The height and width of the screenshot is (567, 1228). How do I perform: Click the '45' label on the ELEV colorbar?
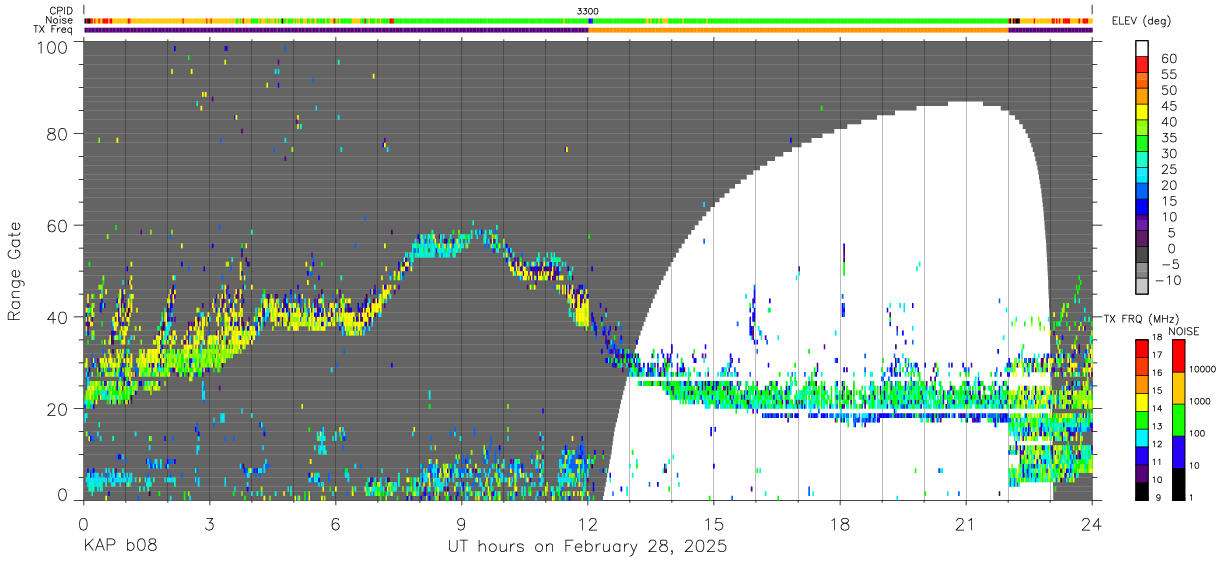[x=1168, y=106]
